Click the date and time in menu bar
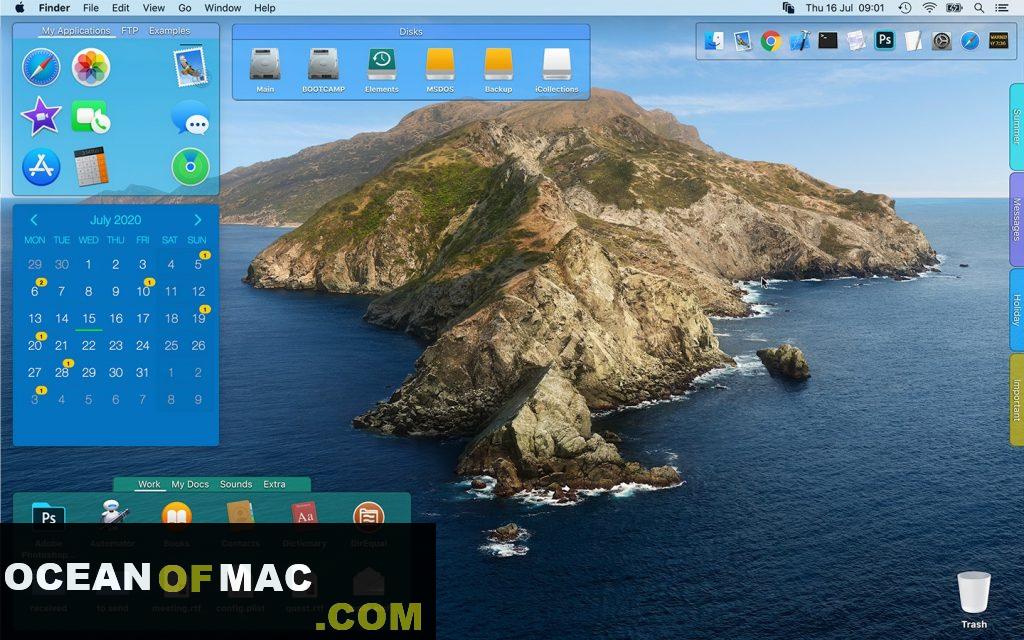Image resolution: width=1024 pixels, height=640 pixels. [x=845, y=8]
